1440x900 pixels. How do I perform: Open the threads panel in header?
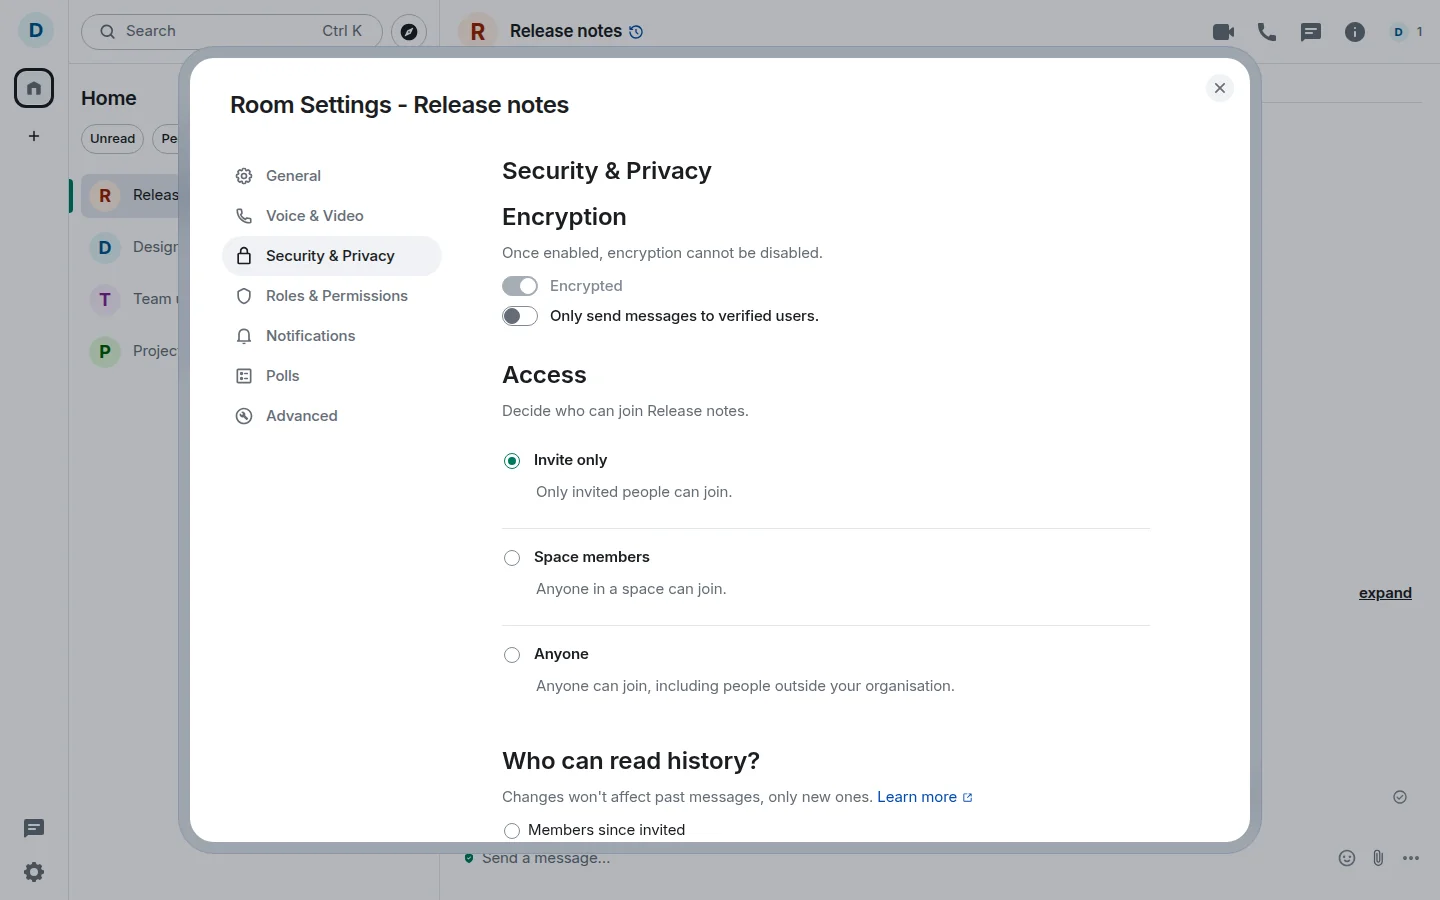pyautogui.click(x=1312, y=32)
